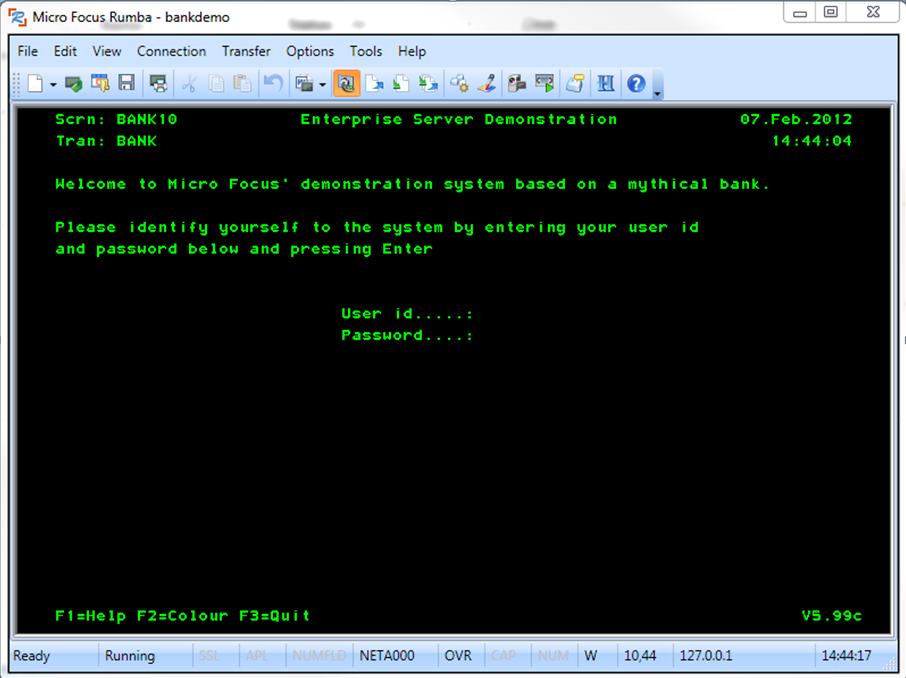Click the Copy icon in the toolbar
Image resolution: width=906 pixels, height=678 pixels.
pyautogui.click(x=216, y=84)
